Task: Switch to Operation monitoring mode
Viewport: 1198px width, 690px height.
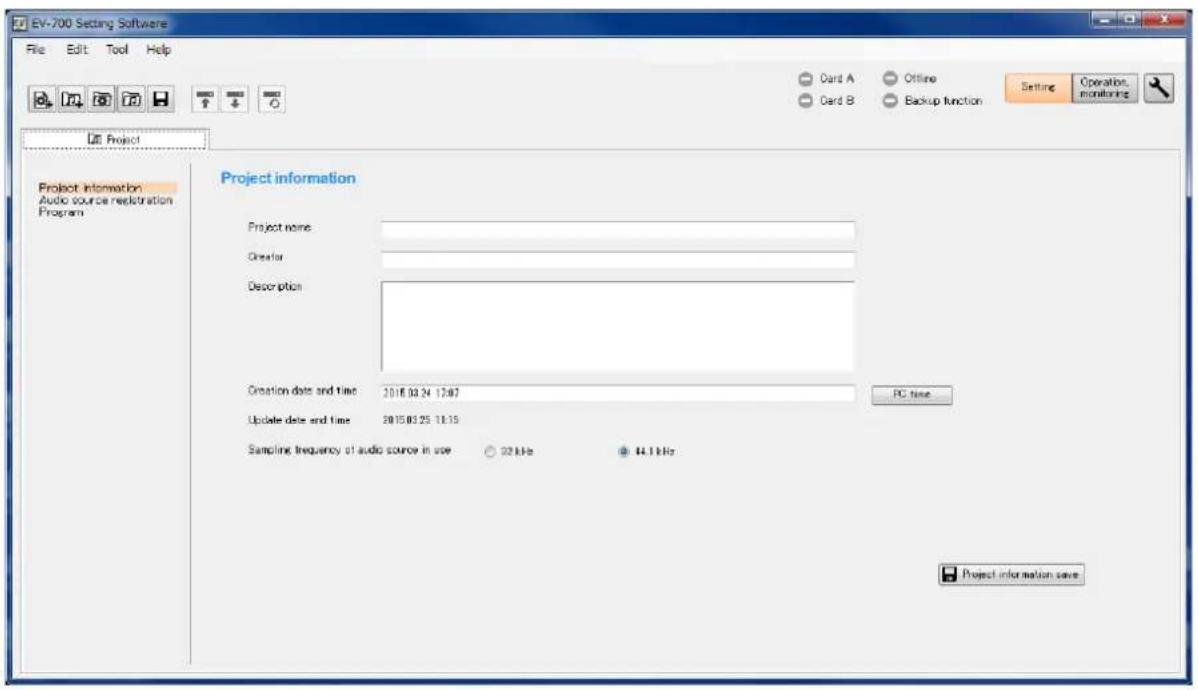Action: point(1105,87)
